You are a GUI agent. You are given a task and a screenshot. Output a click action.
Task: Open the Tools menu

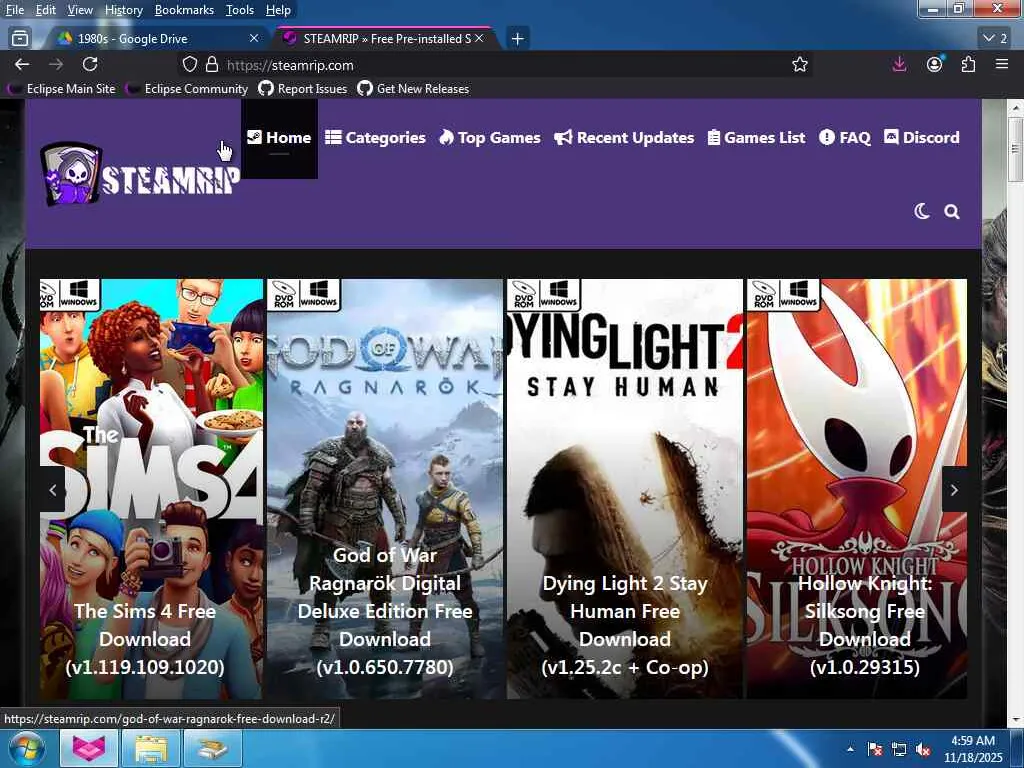point(240,10)
